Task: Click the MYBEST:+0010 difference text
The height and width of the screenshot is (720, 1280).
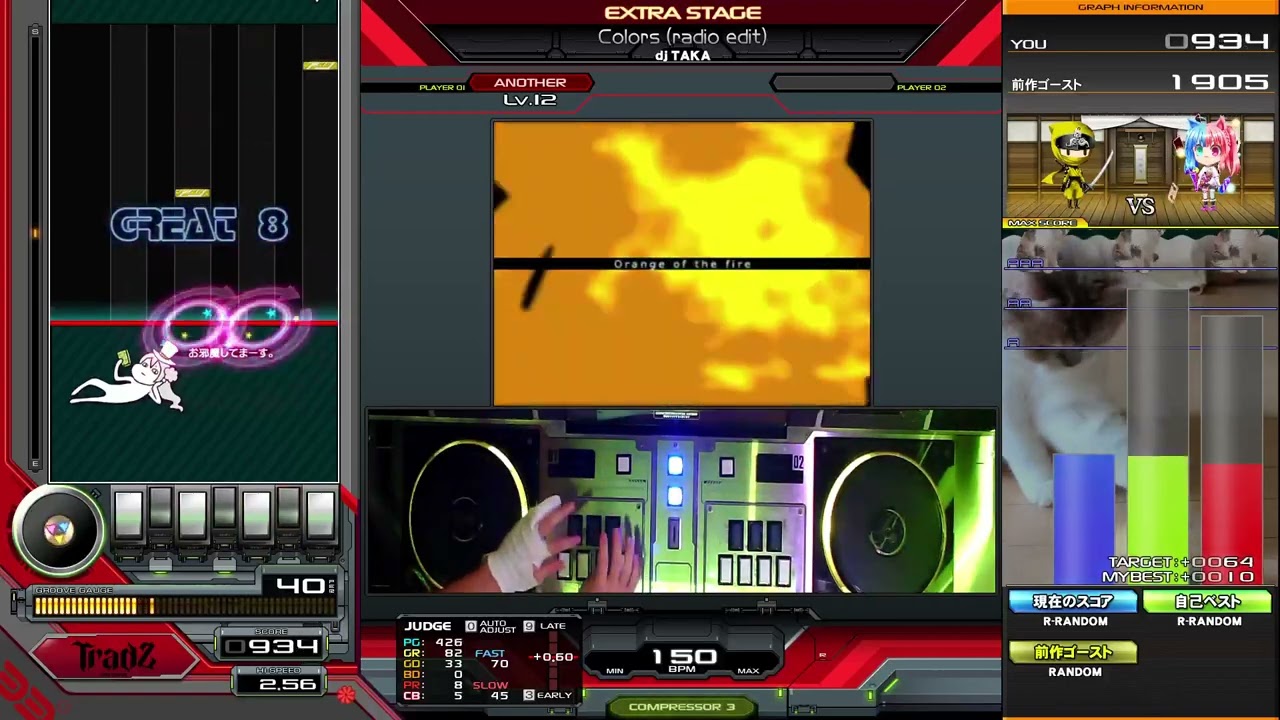Action: 1178,577
